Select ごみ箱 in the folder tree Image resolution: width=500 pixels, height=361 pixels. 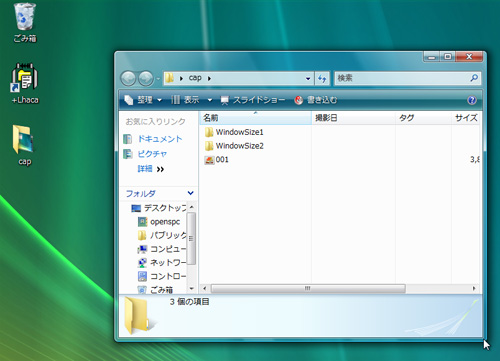click(x=155, y=290)
